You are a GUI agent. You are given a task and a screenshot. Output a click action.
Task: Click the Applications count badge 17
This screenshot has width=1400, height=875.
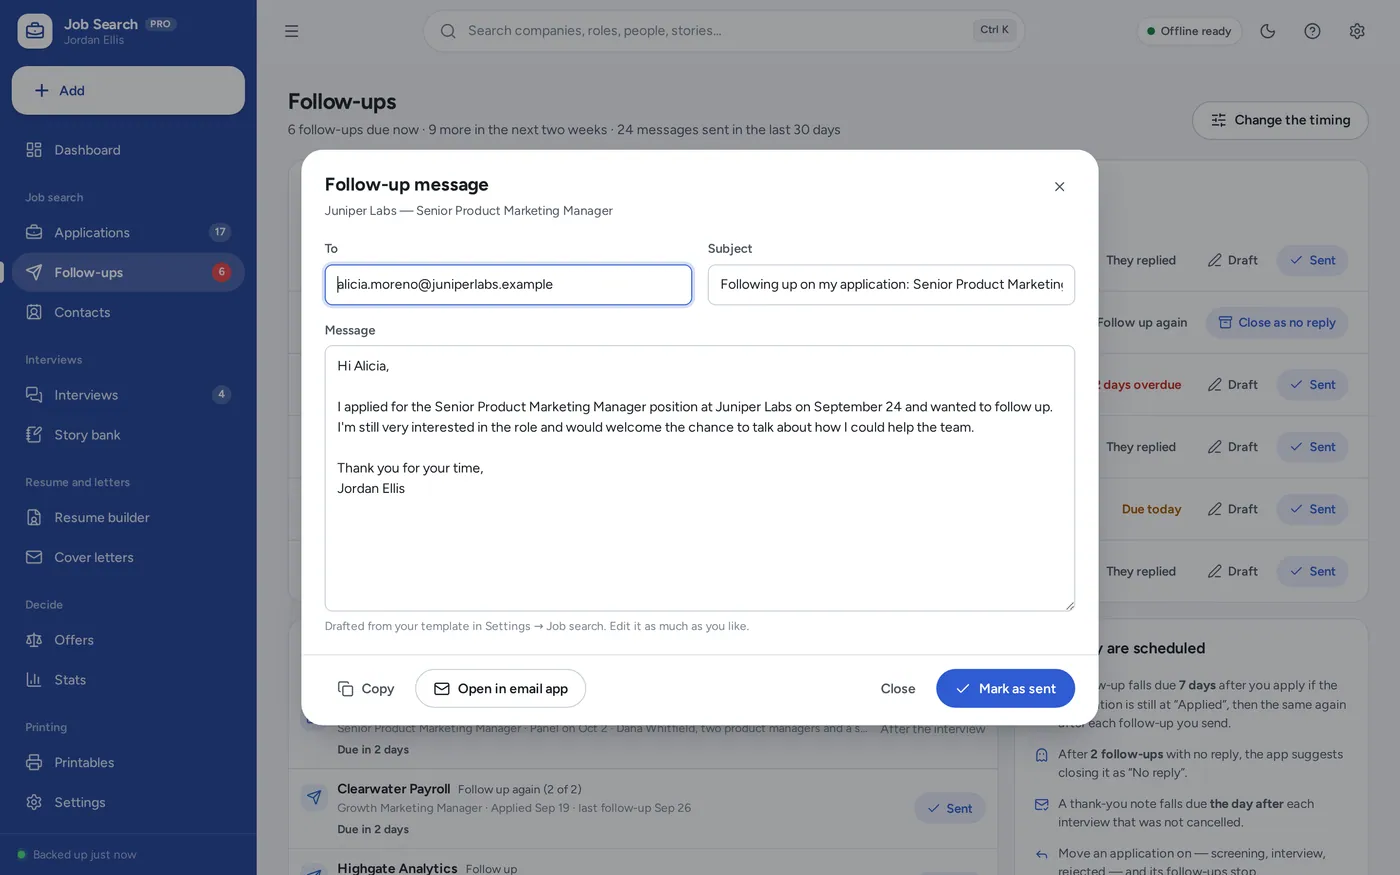(220, 232)
